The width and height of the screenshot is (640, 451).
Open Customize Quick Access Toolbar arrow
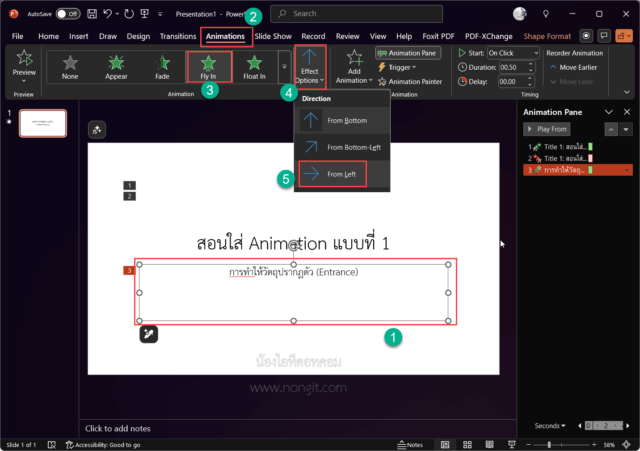(x=160, y=14)
